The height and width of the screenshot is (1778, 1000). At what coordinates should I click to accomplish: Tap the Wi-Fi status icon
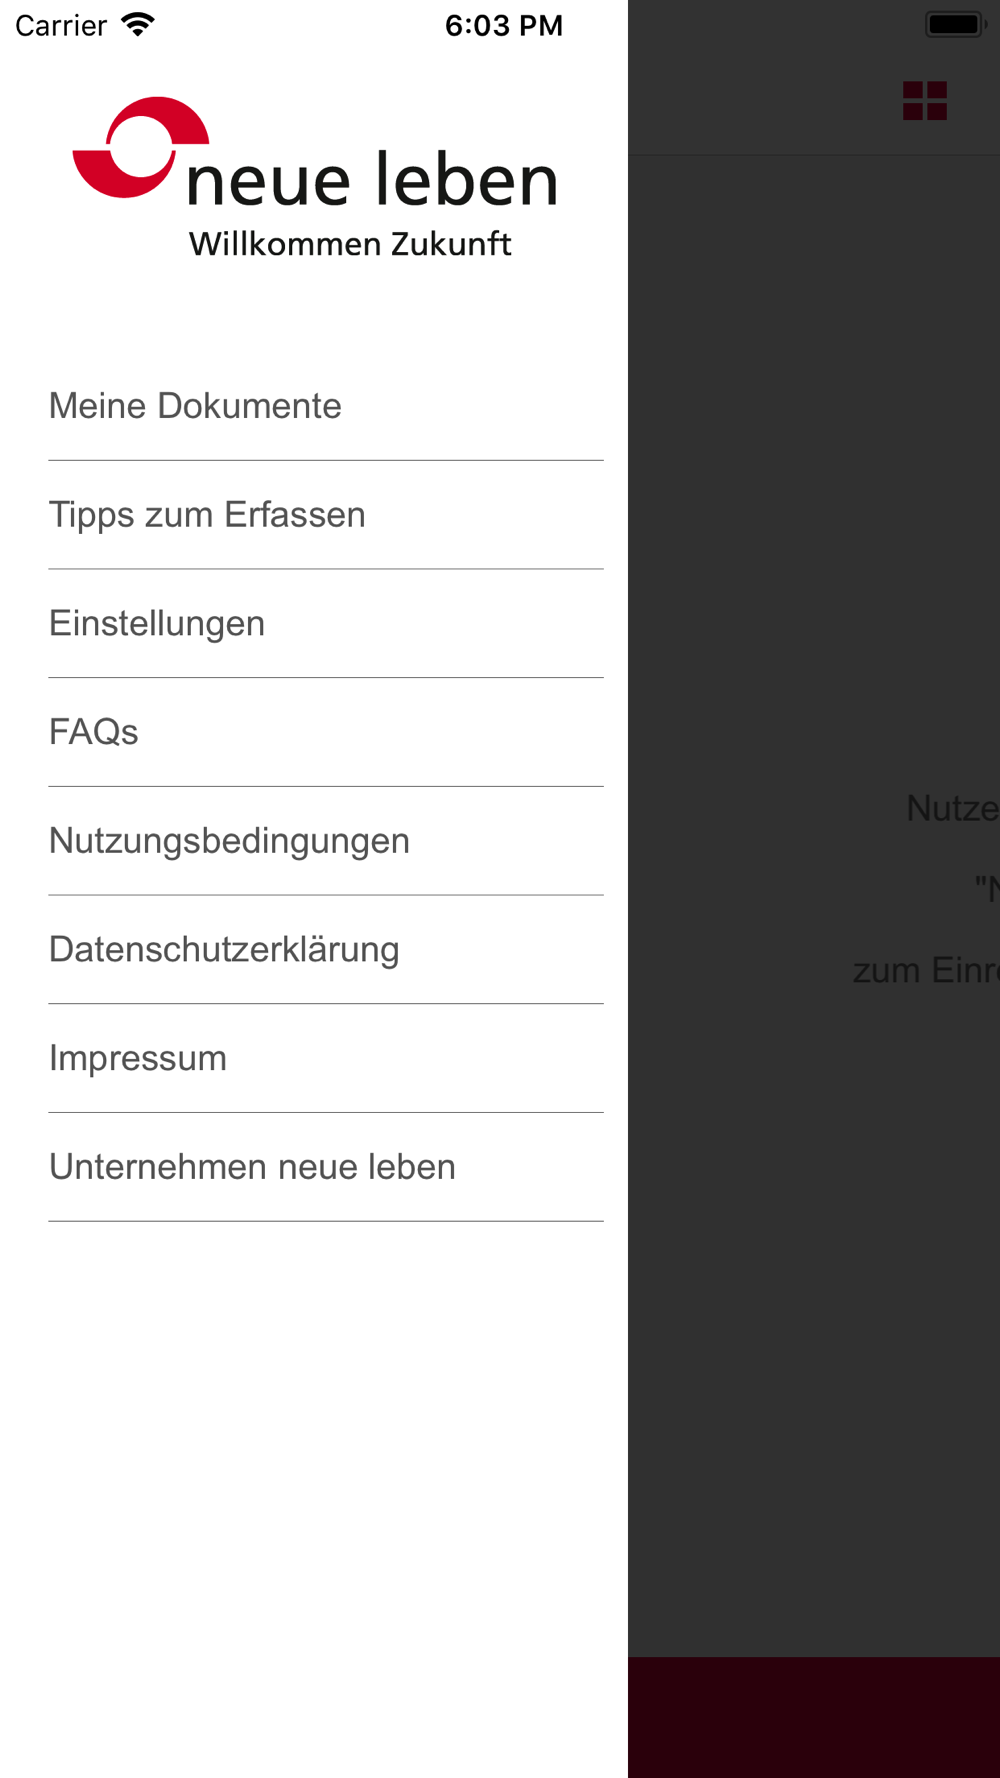pyautogui.click(x=138, y=24)
